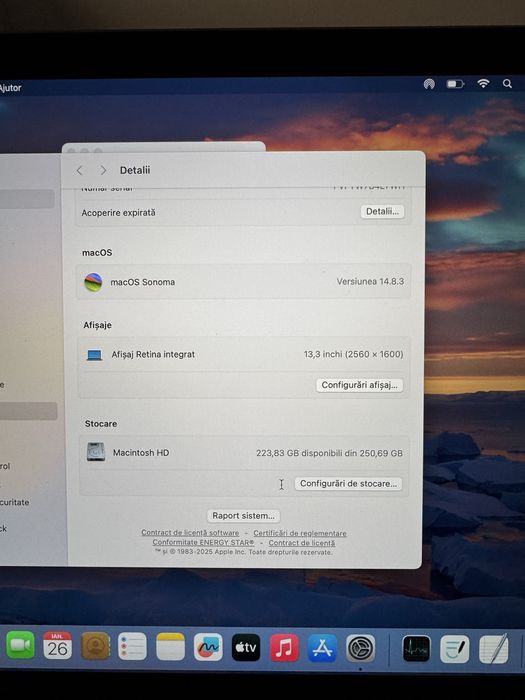Click the Detalii window title
The width and height of the screenshot is (525, 700).
coord(135,170)
